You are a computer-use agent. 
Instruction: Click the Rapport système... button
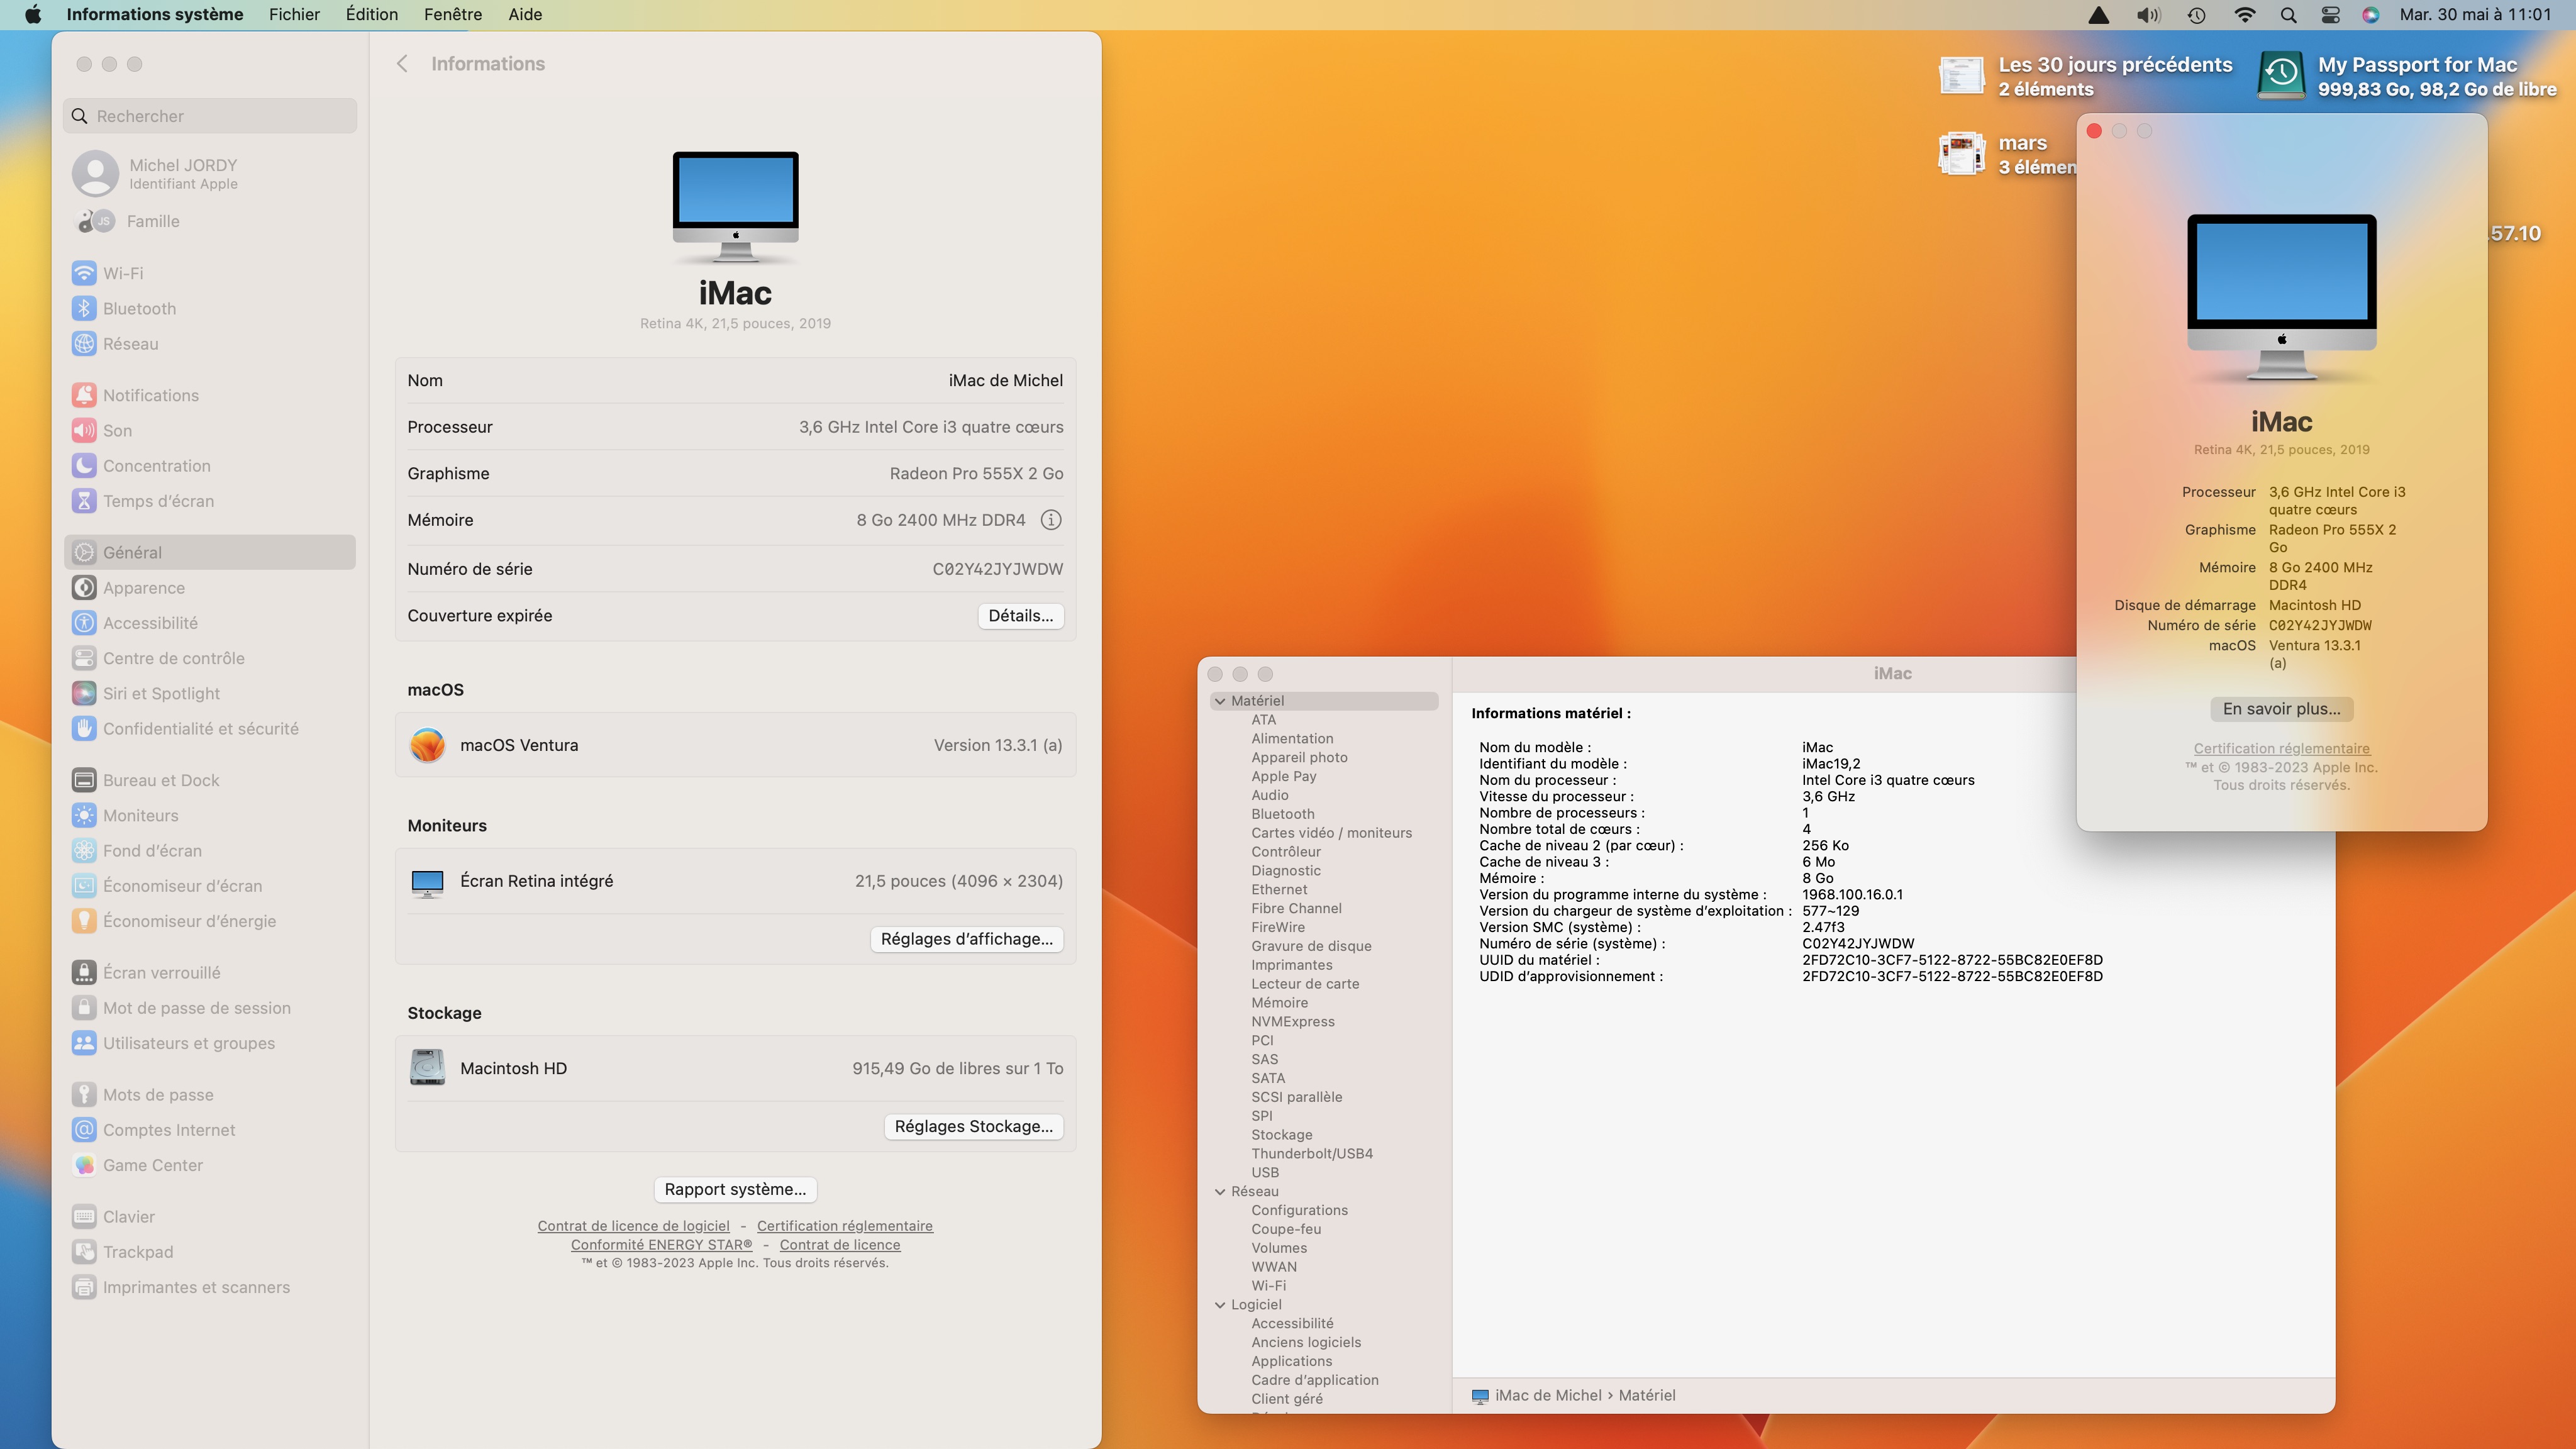(735, 1189)
